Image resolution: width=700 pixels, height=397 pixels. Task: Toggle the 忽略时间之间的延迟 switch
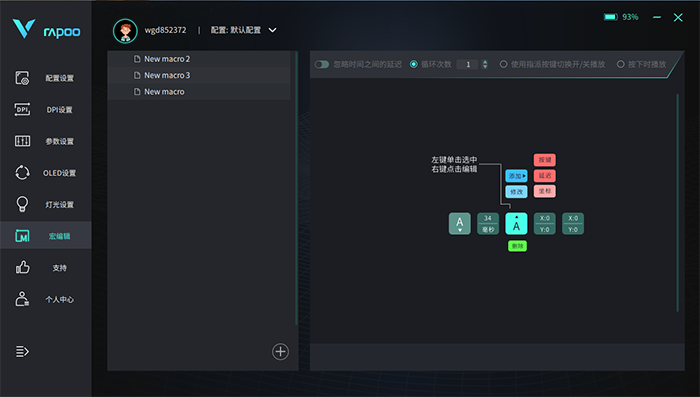click(322, 64)
